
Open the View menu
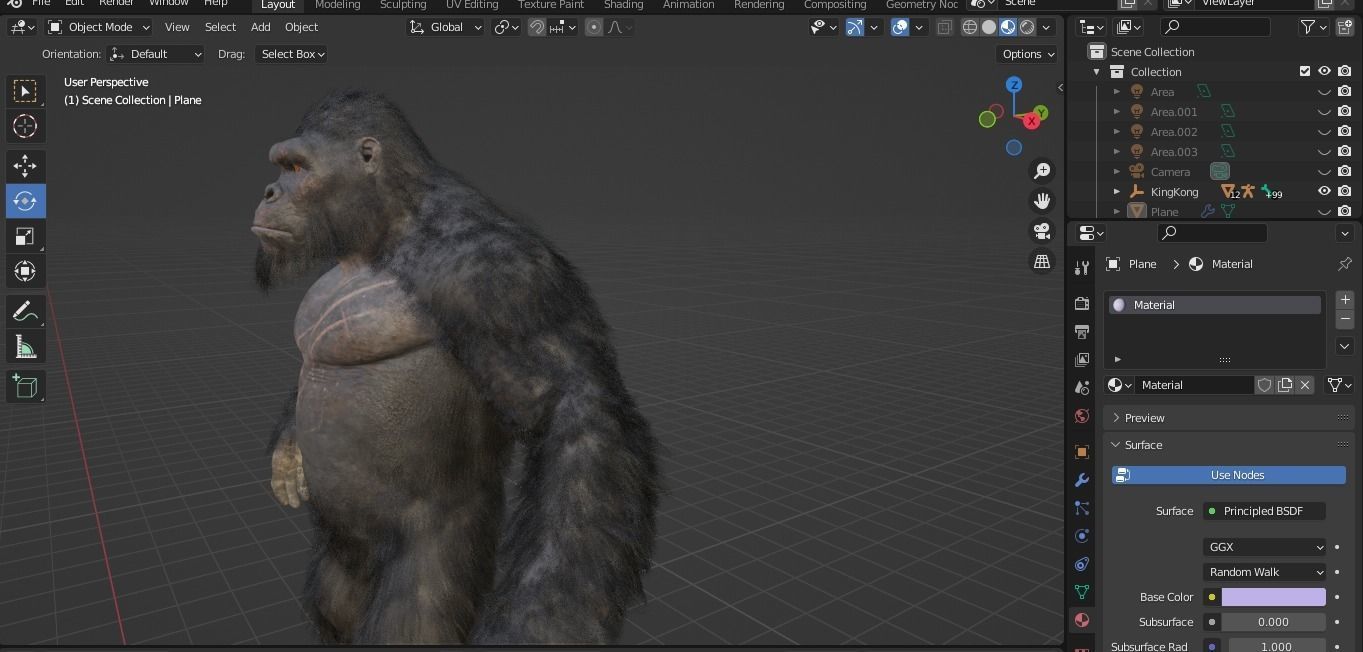tap(177, 27)
